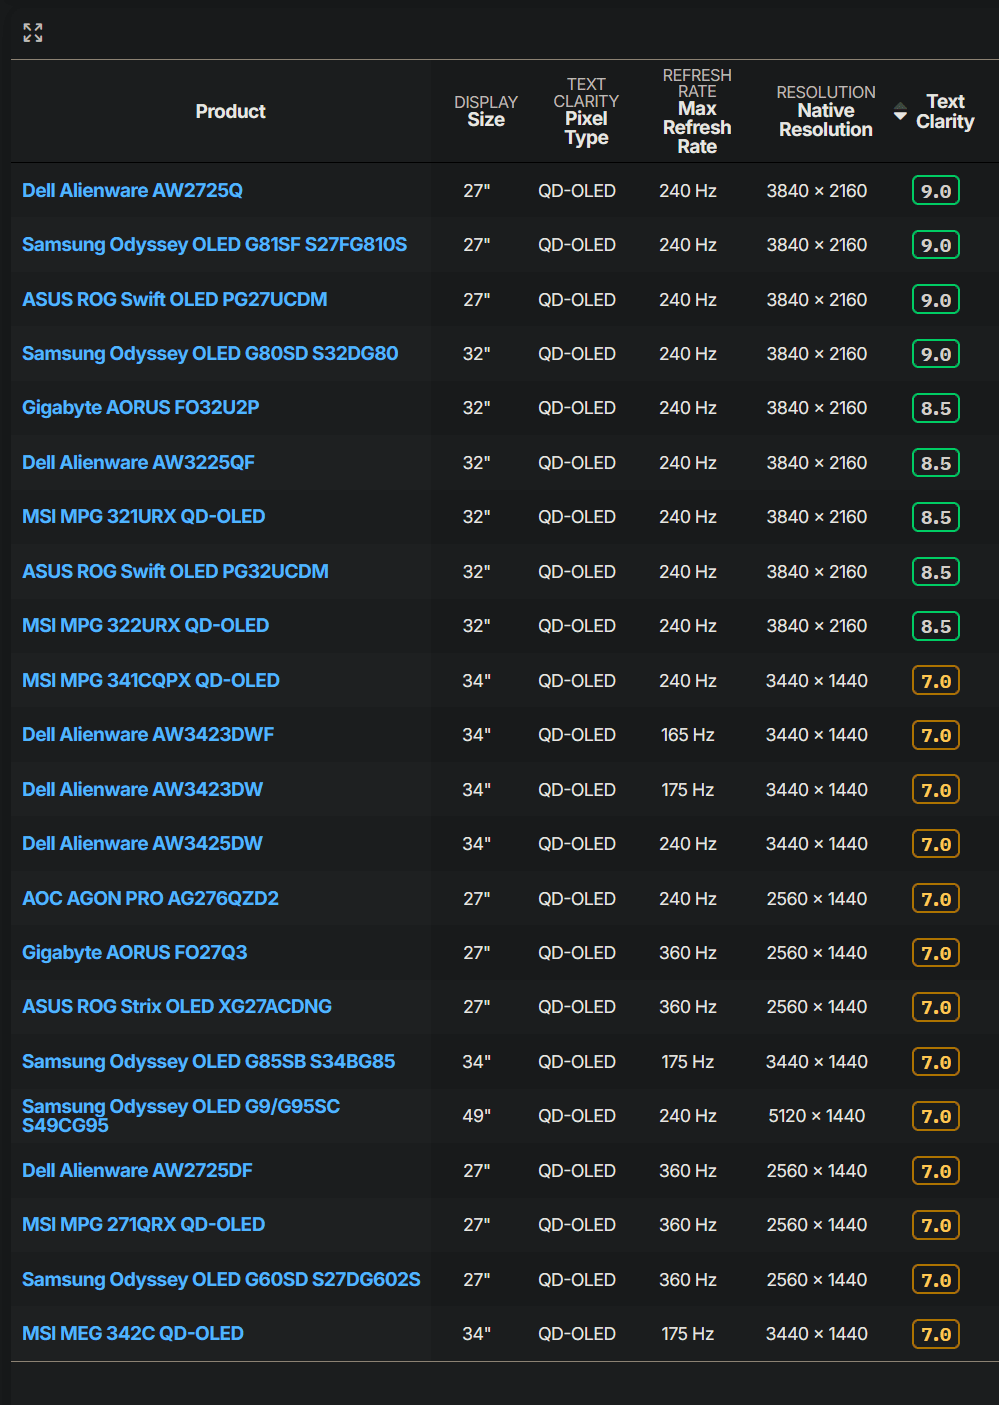Image resolution: width=999 pixels, height=1405 pixels.
Task: Open MSI MPG 321URX QD-OLED link
Action: 144,516
